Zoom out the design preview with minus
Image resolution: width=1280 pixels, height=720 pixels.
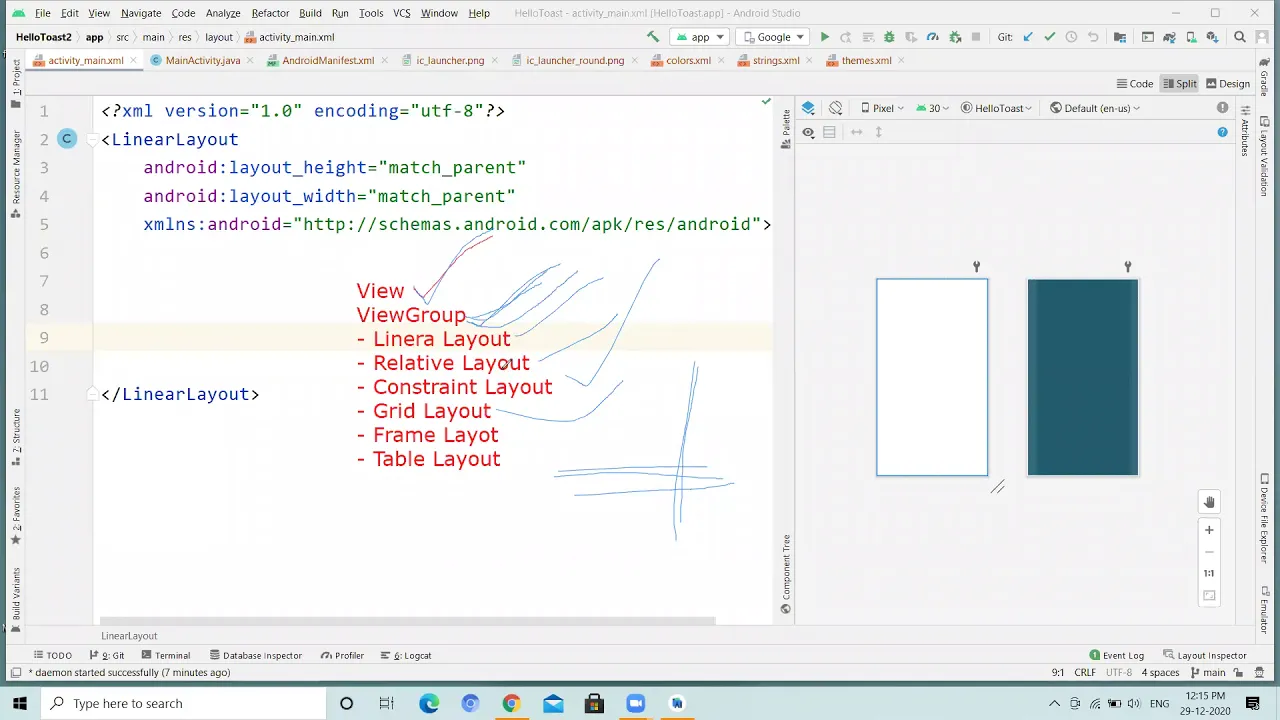(x=1209, y=552)
